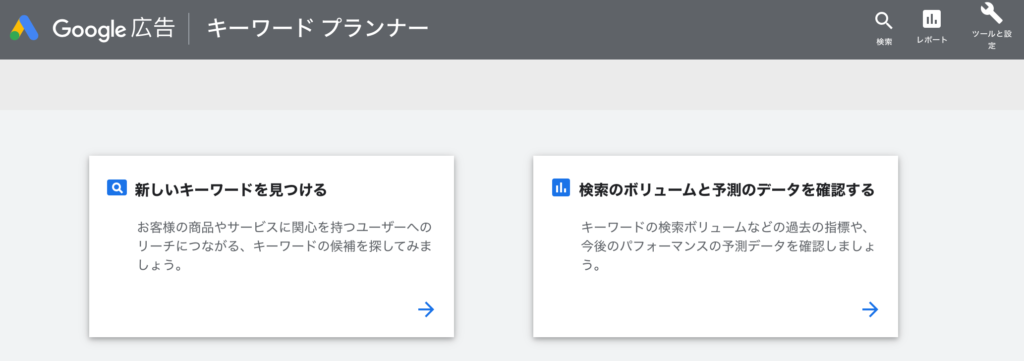Click the arrow on the 検索のボリュームと予測 card

870,309
